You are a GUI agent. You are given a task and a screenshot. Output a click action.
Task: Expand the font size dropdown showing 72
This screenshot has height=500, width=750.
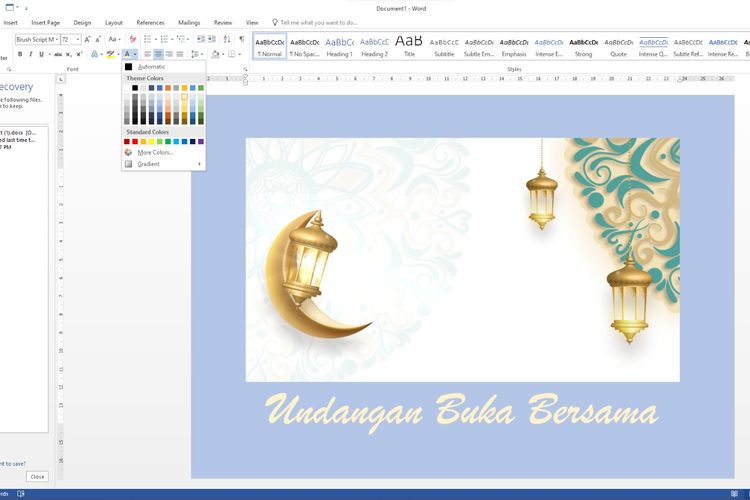coord(78,40)
